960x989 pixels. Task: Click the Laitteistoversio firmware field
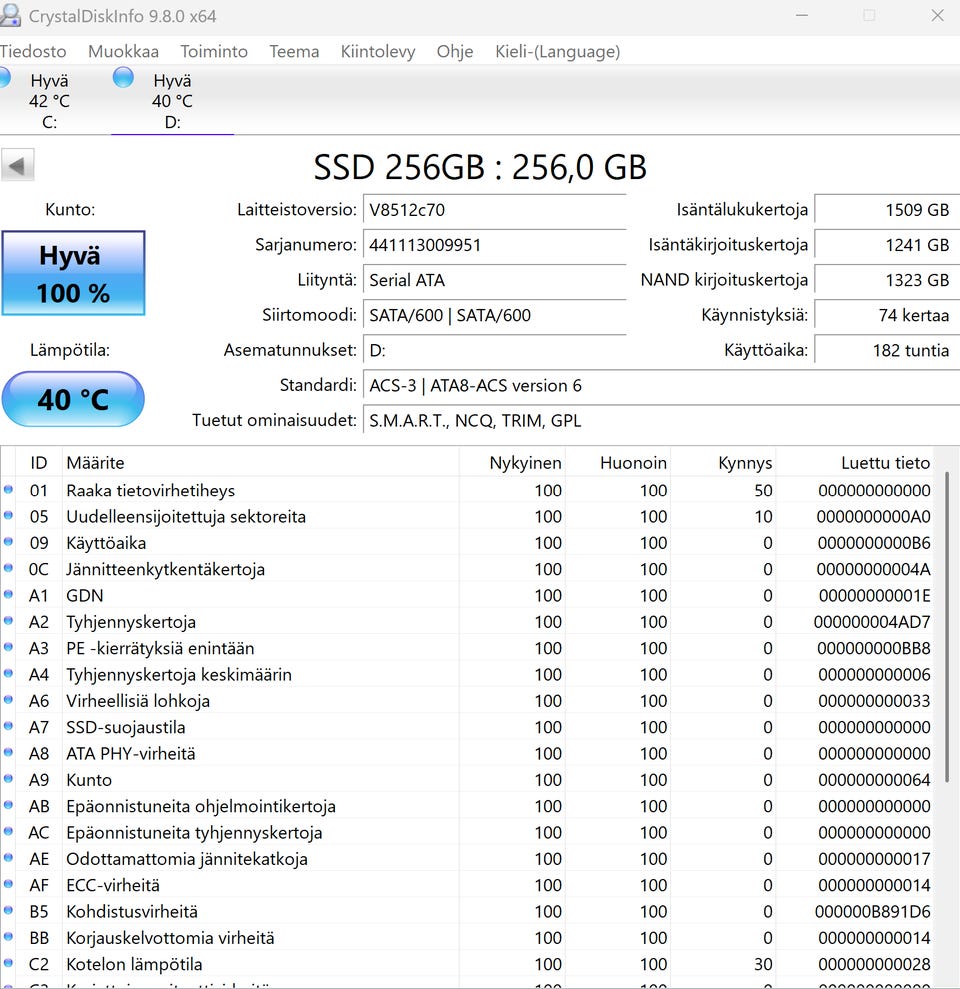(x=494, y=210)
